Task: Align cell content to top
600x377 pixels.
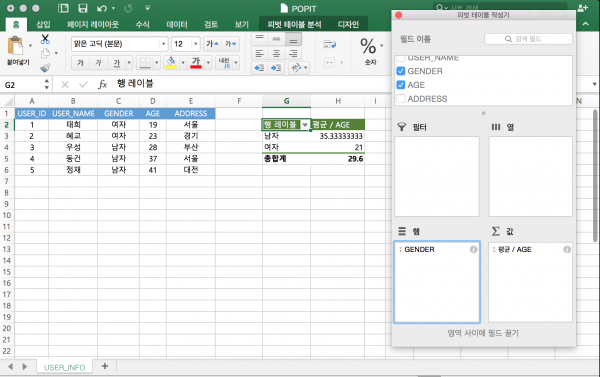Action: click(259, 38)
